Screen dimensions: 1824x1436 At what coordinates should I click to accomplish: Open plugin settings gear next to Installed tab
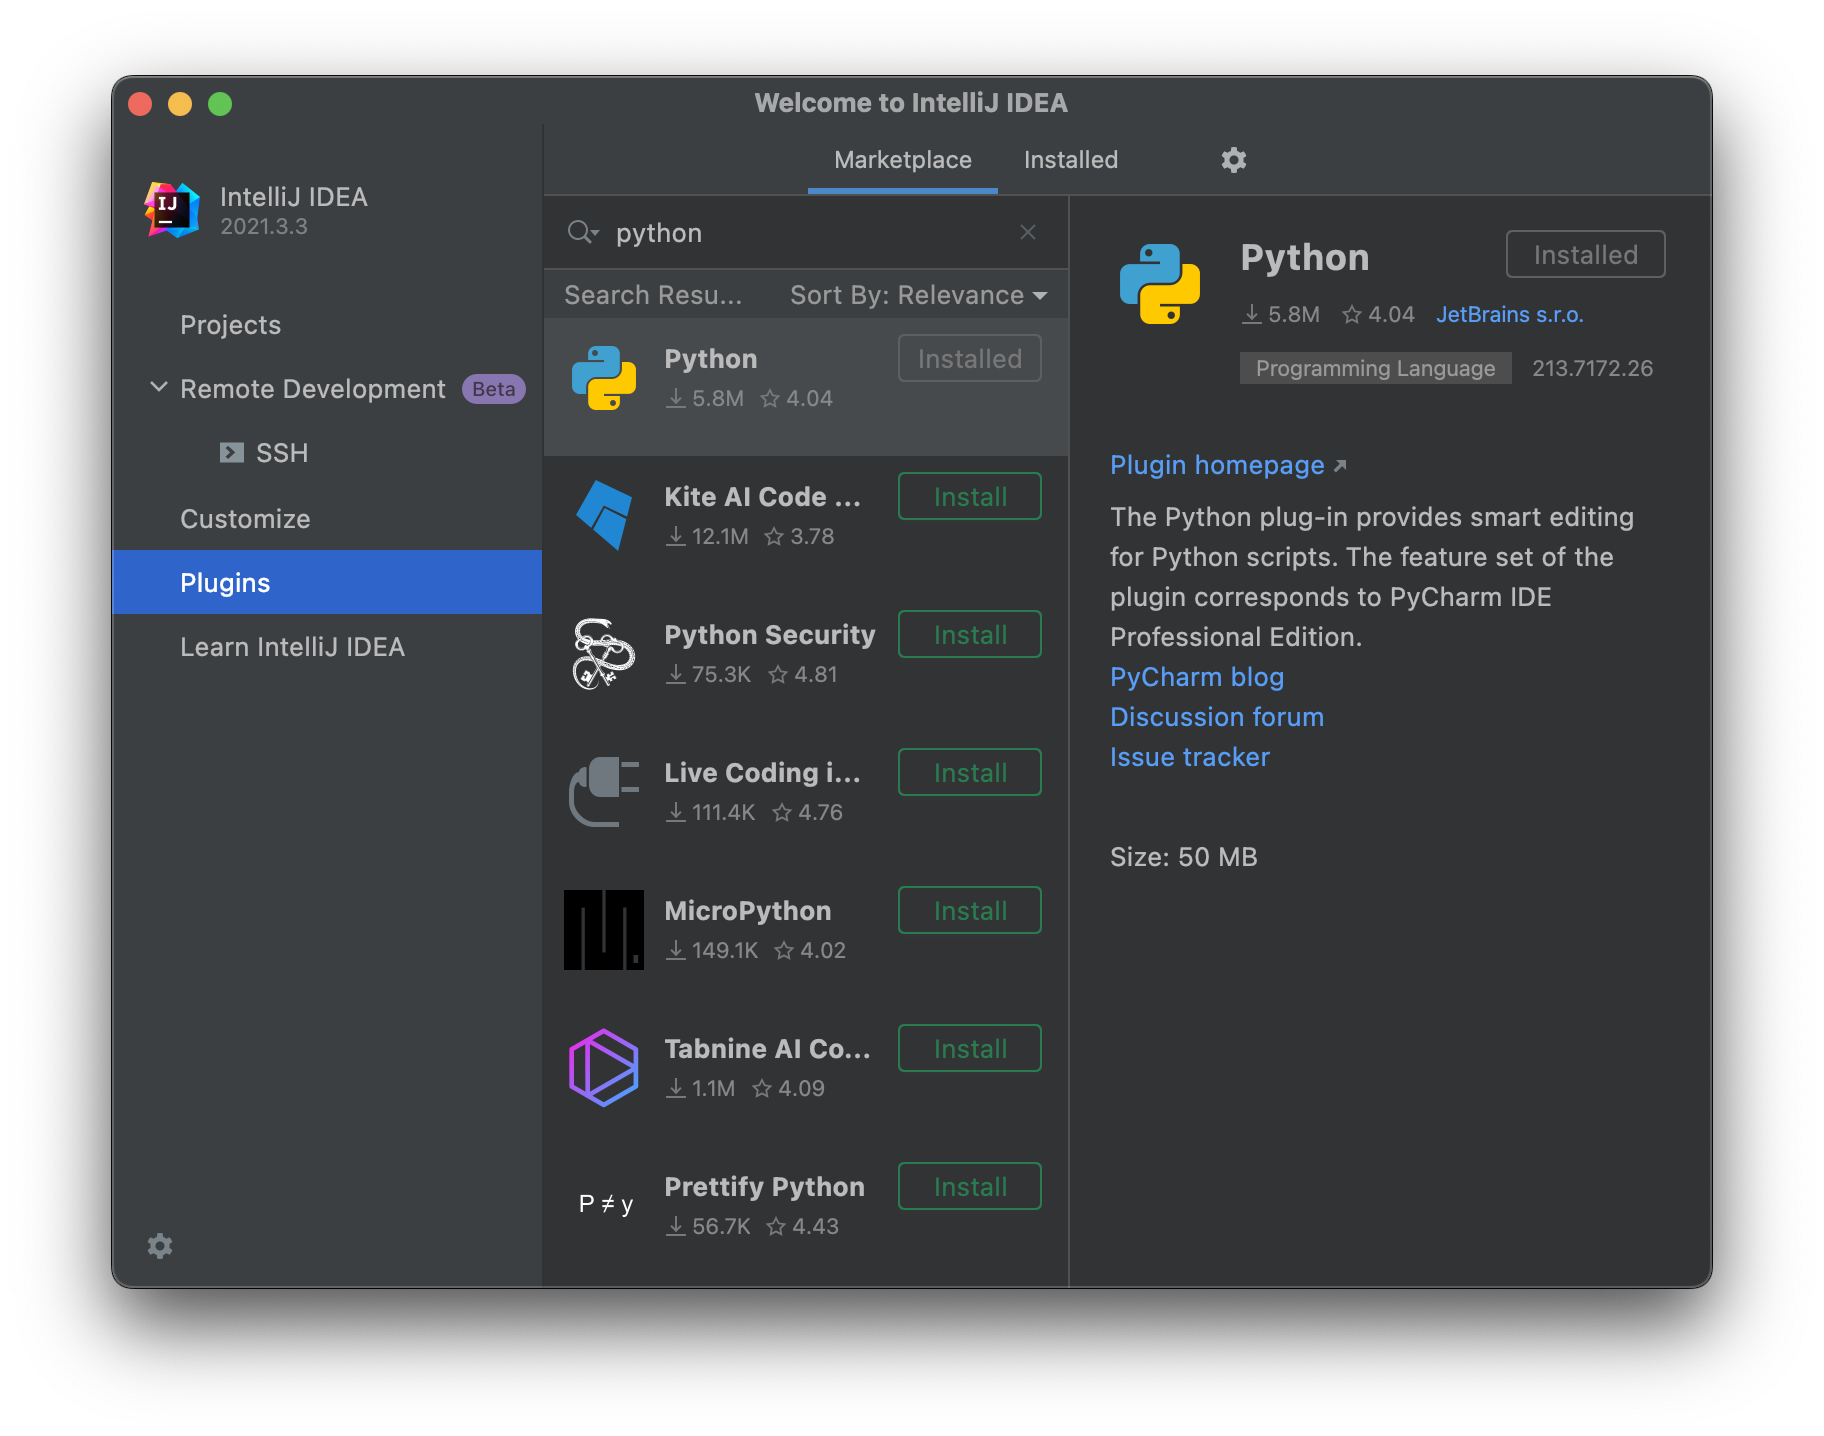tap(1233, 160)
